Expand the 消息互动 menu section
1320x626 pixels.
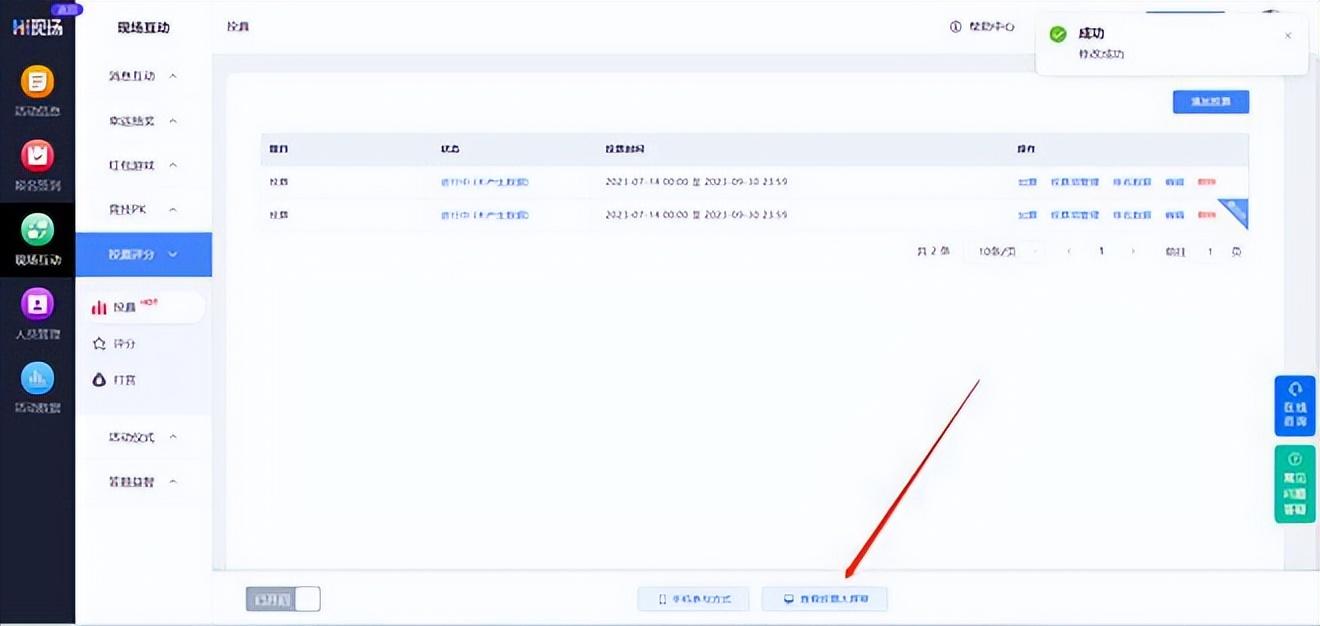click(143, 76)
